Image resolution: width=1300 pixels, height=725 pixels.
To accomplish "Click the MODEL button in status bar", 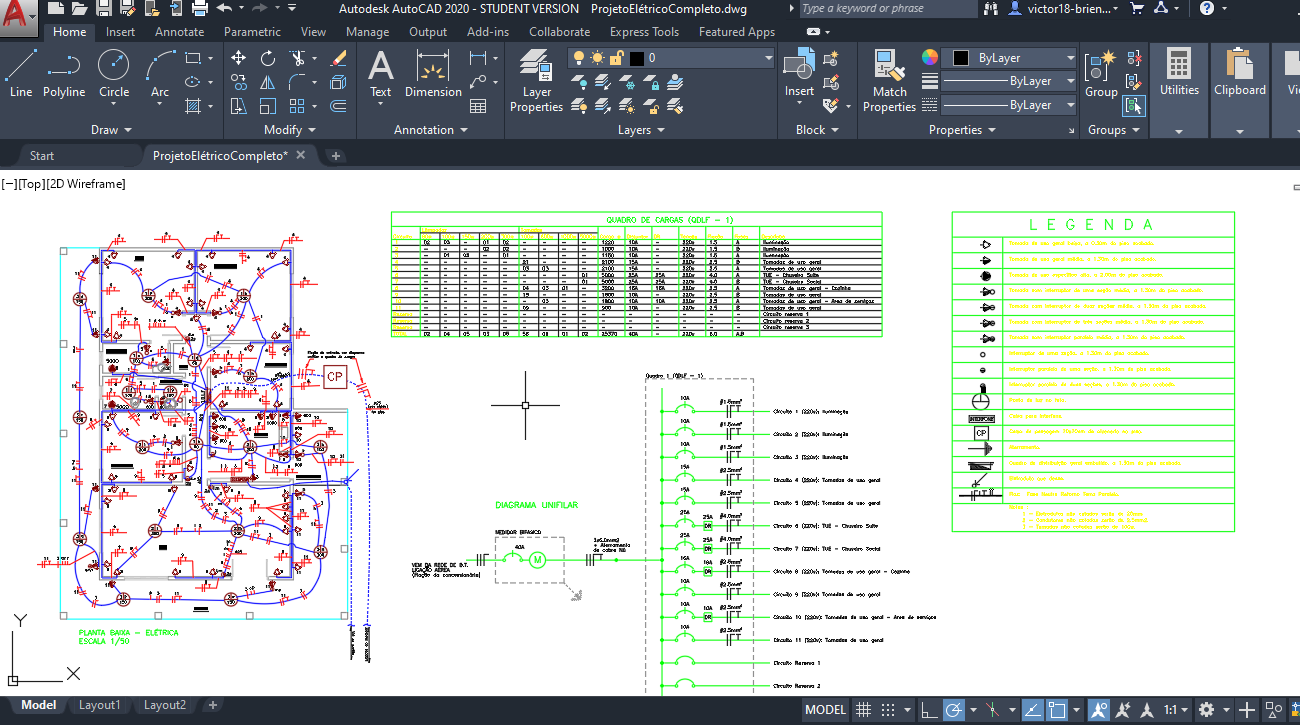I will [x=825, y=709].
